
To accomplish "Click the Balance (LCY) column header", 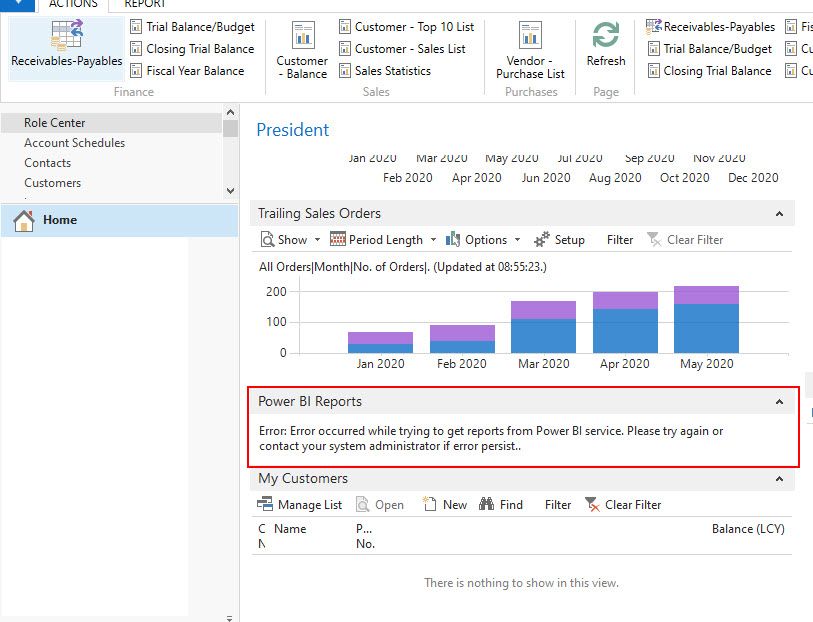I will (748, 529).
